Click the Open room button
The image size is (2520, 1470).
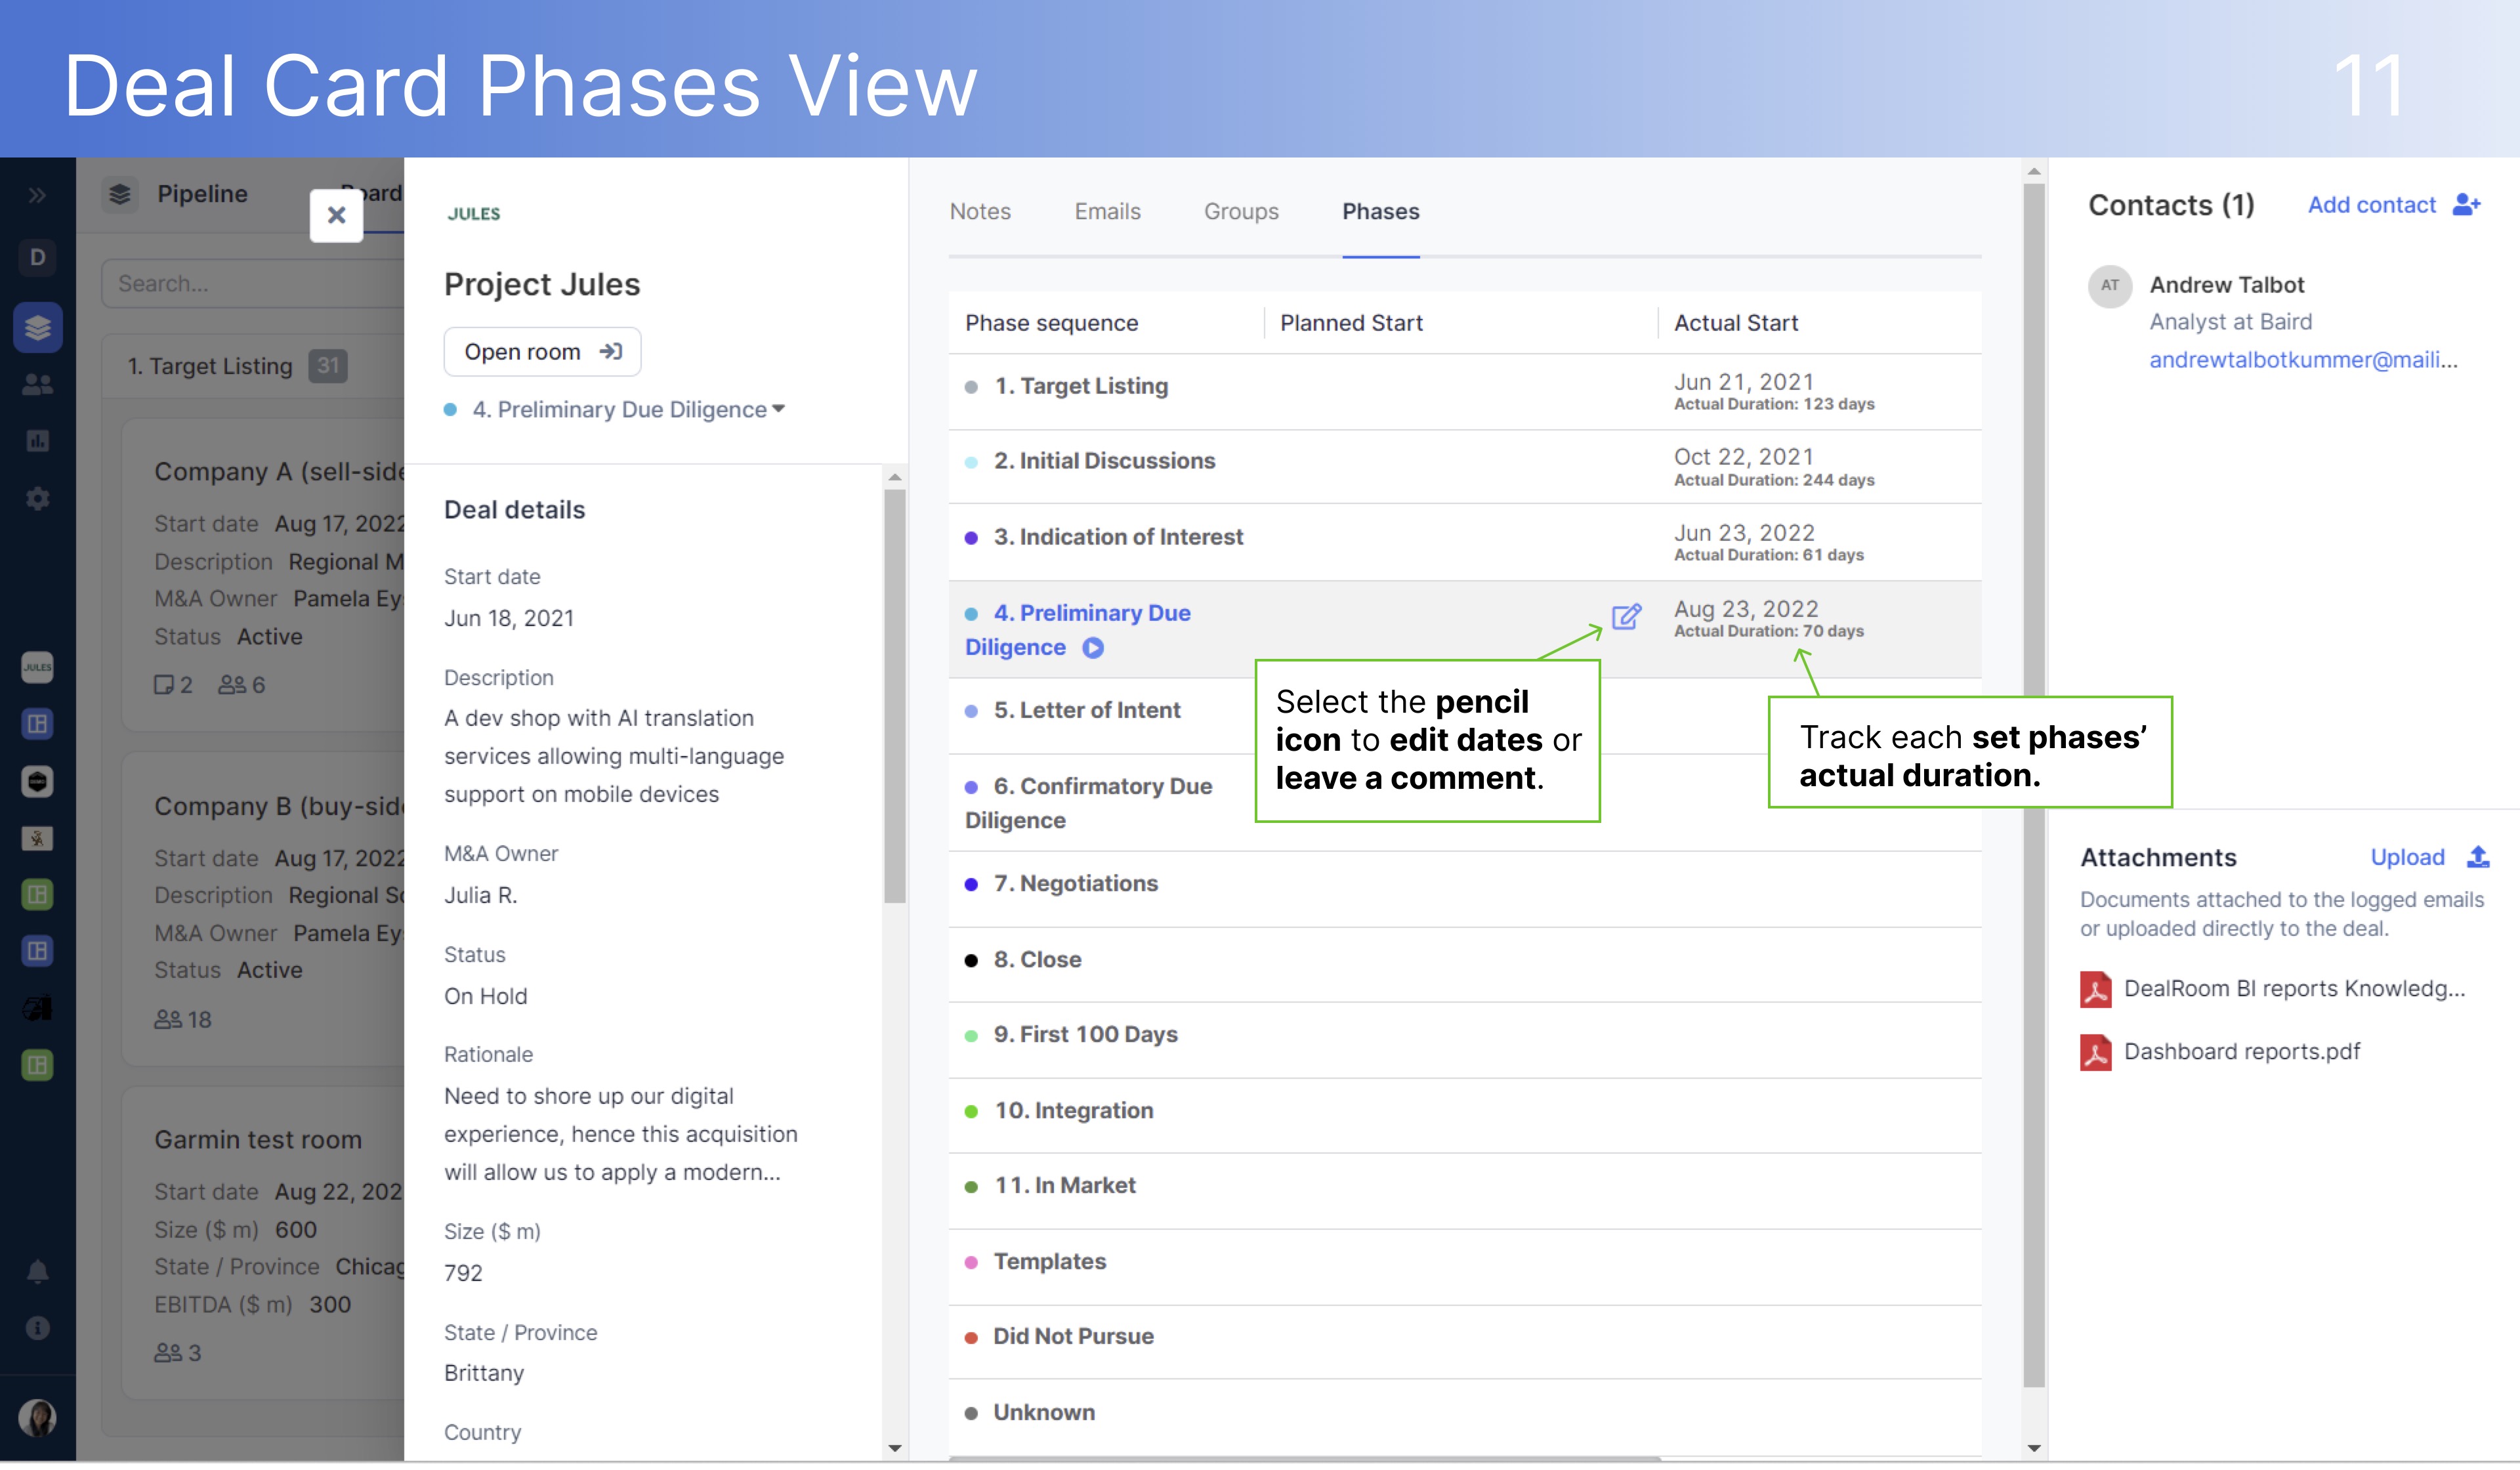click(542, 352)
